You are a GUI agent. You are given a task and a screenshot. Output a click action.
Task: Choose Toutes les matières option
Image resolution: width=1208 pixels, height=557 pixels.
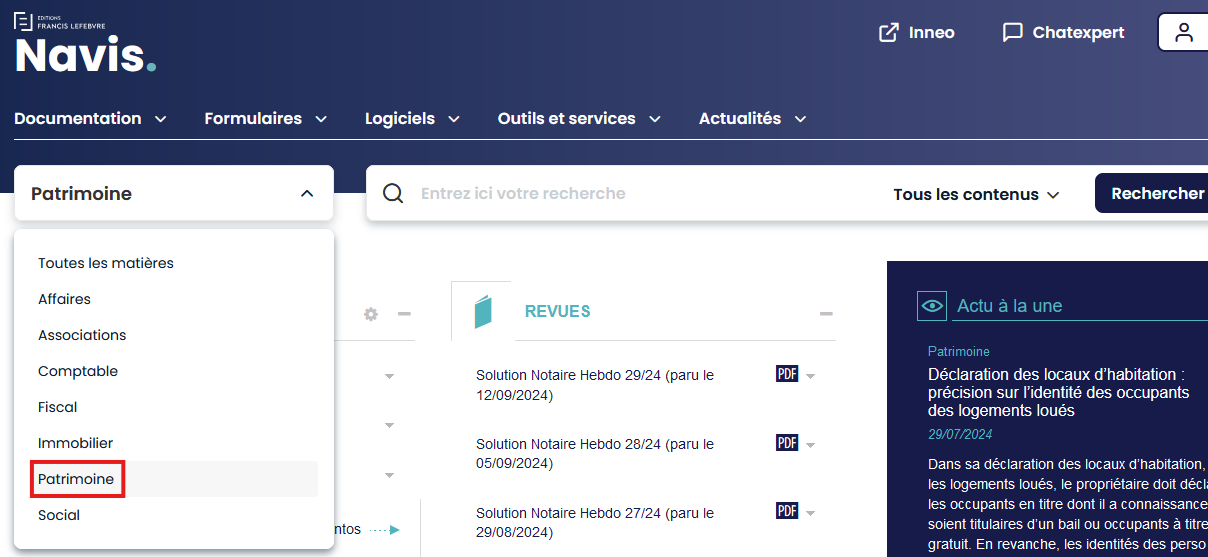click(106, 263)
